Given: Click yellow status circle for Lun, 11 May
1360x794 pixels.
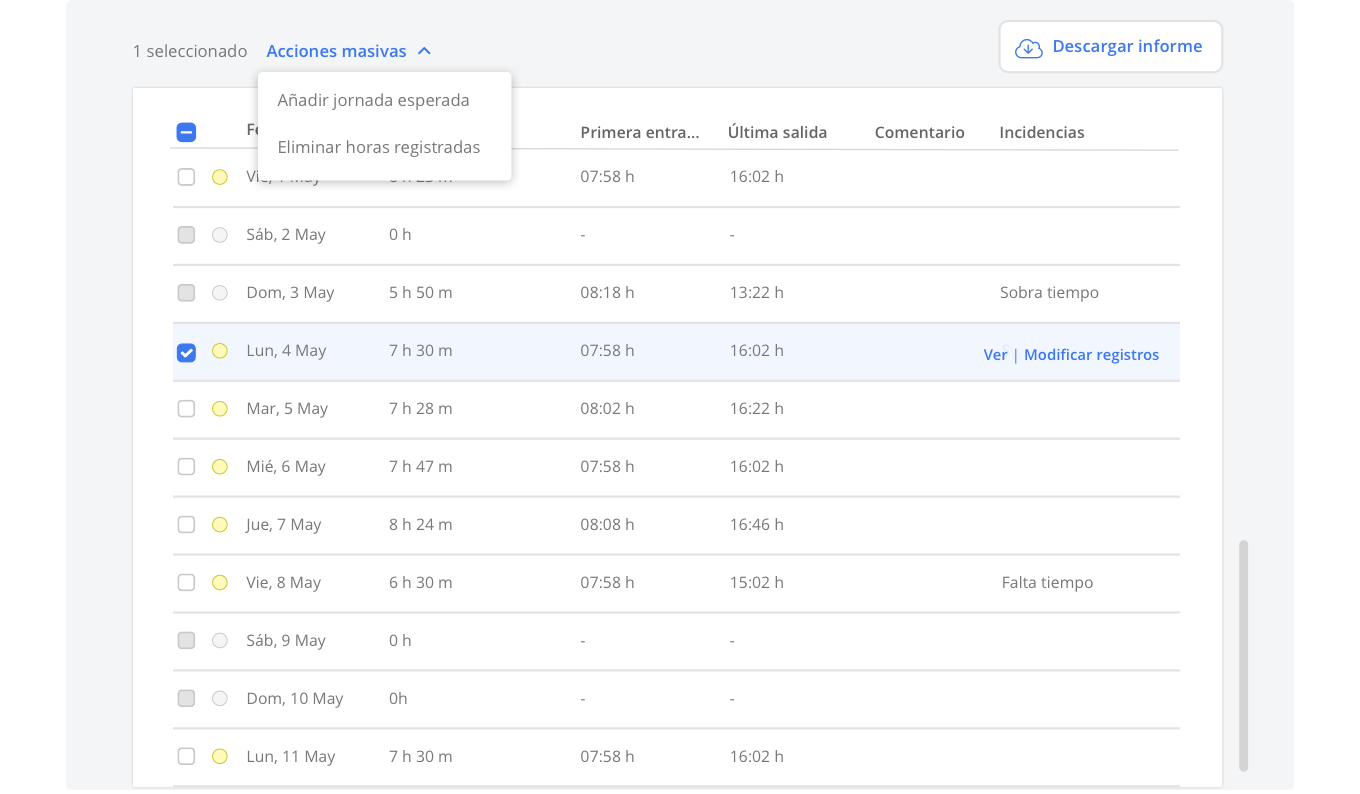Looking at the screenshot, I should click(220, 757).
